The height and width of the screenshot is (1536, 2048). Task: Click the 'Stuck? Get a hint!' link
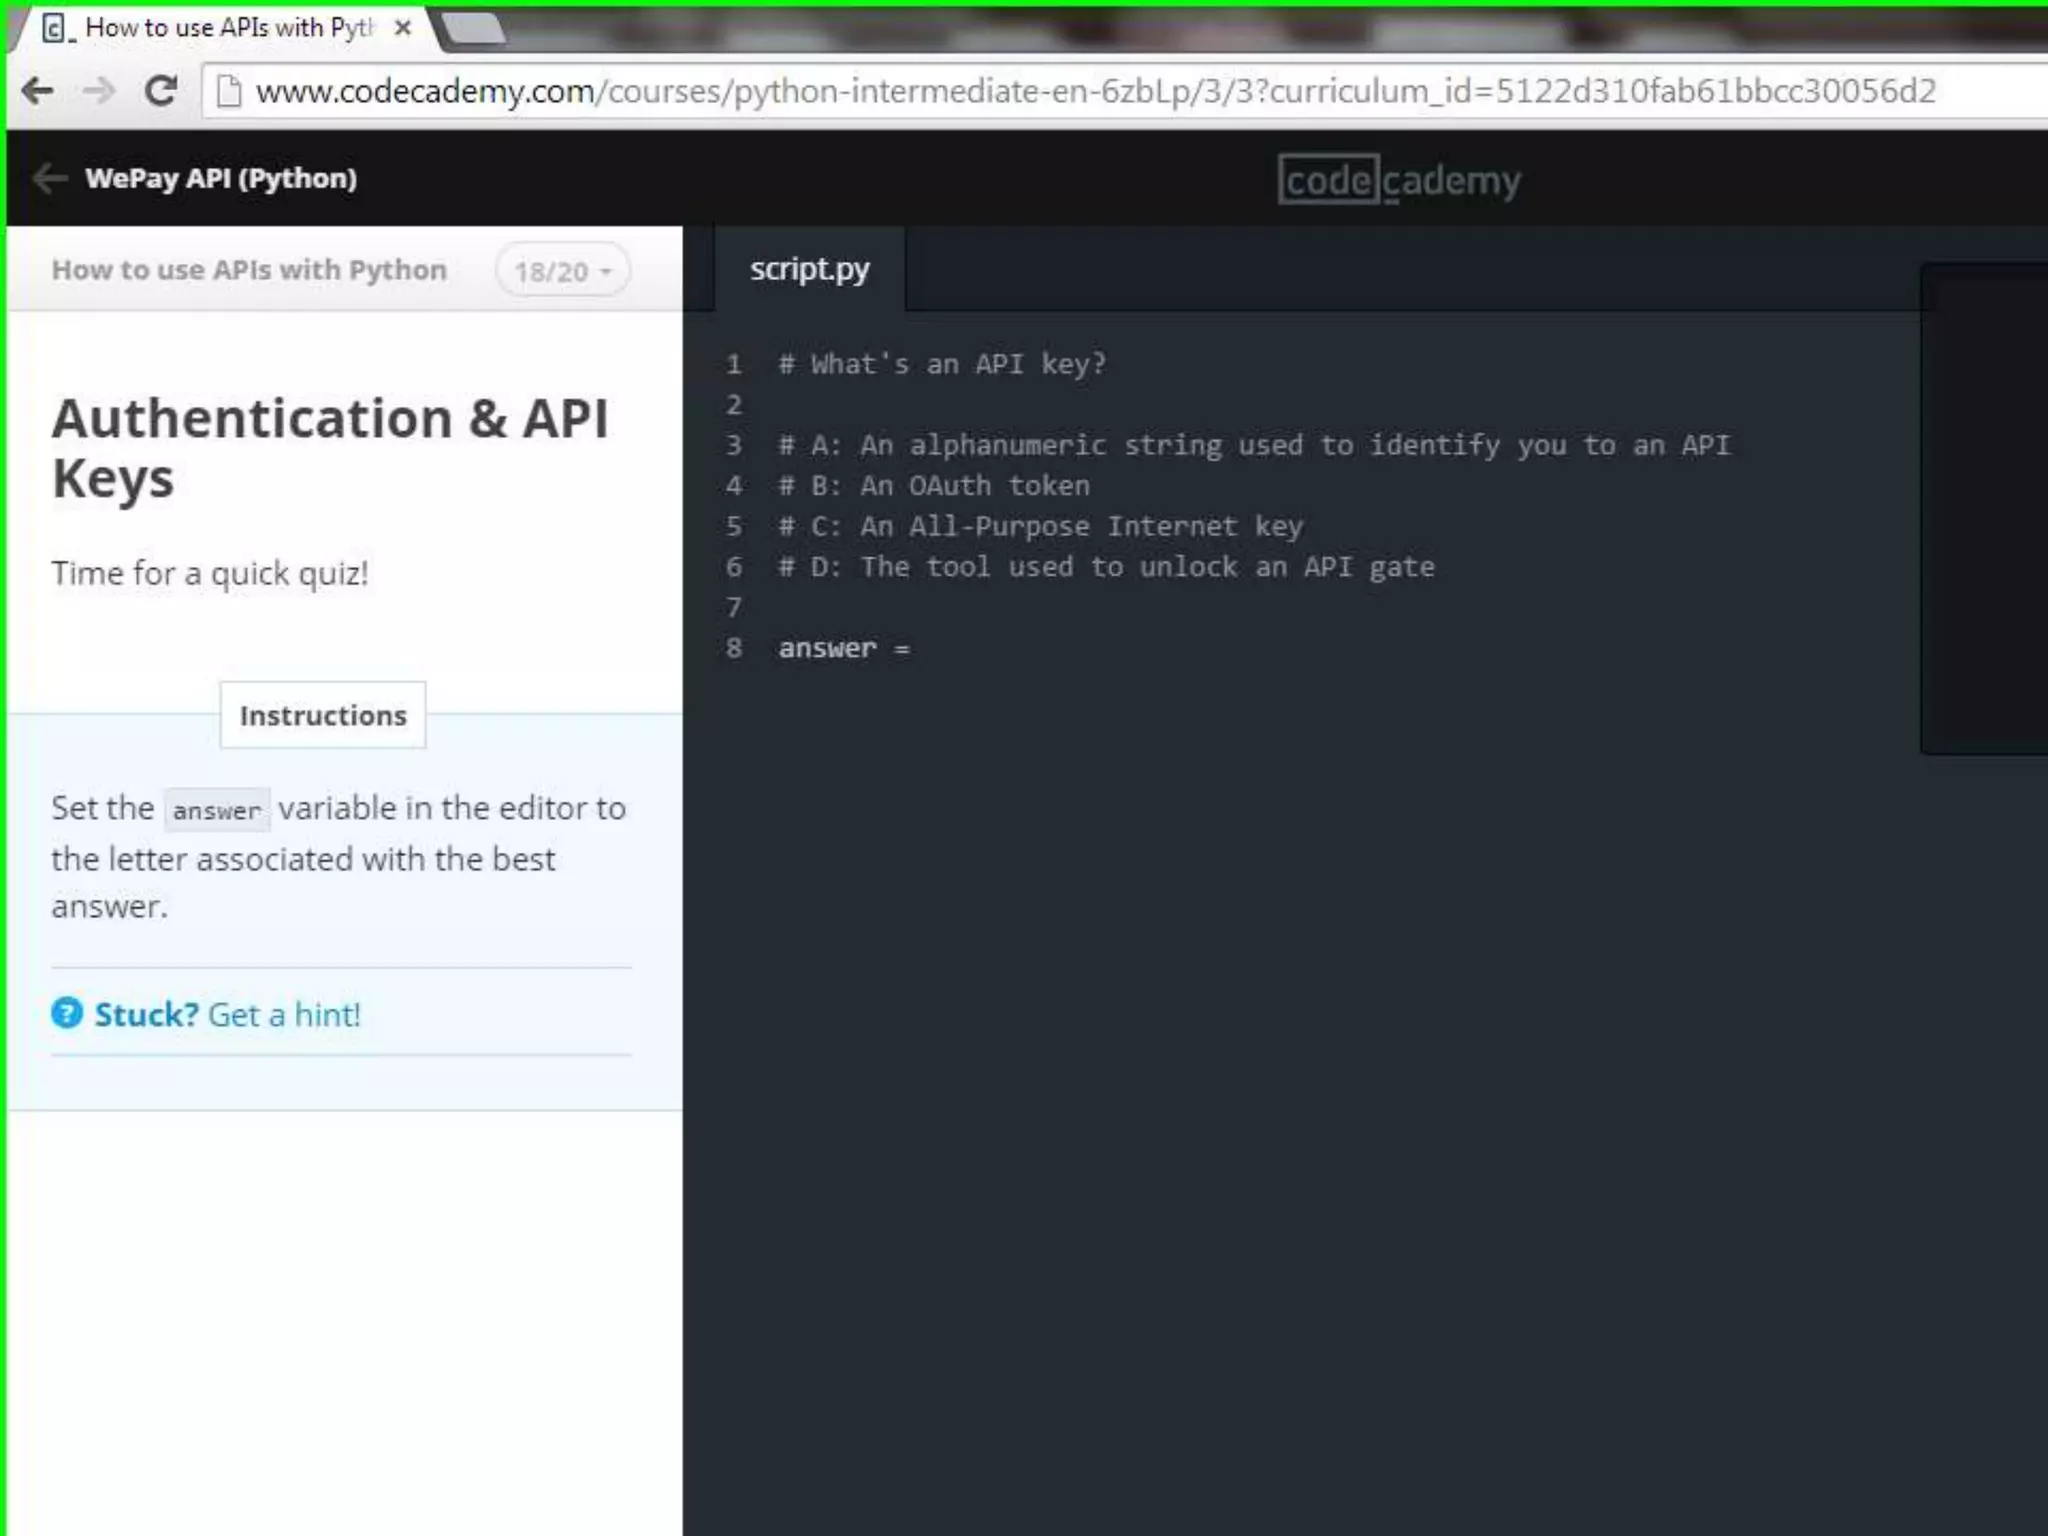pyautogui.click(x=227, y=1014)
